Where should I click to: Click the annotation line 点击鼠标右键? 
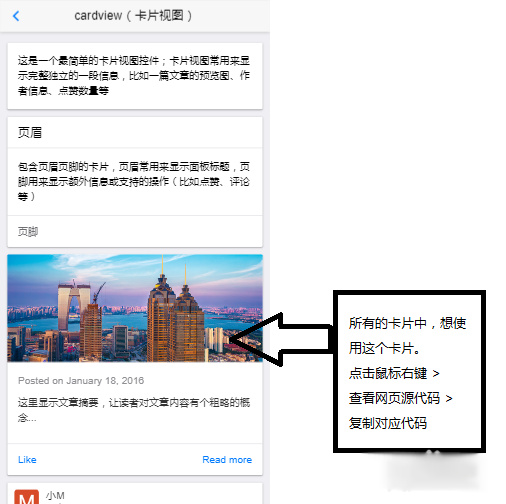coord(394,373)
